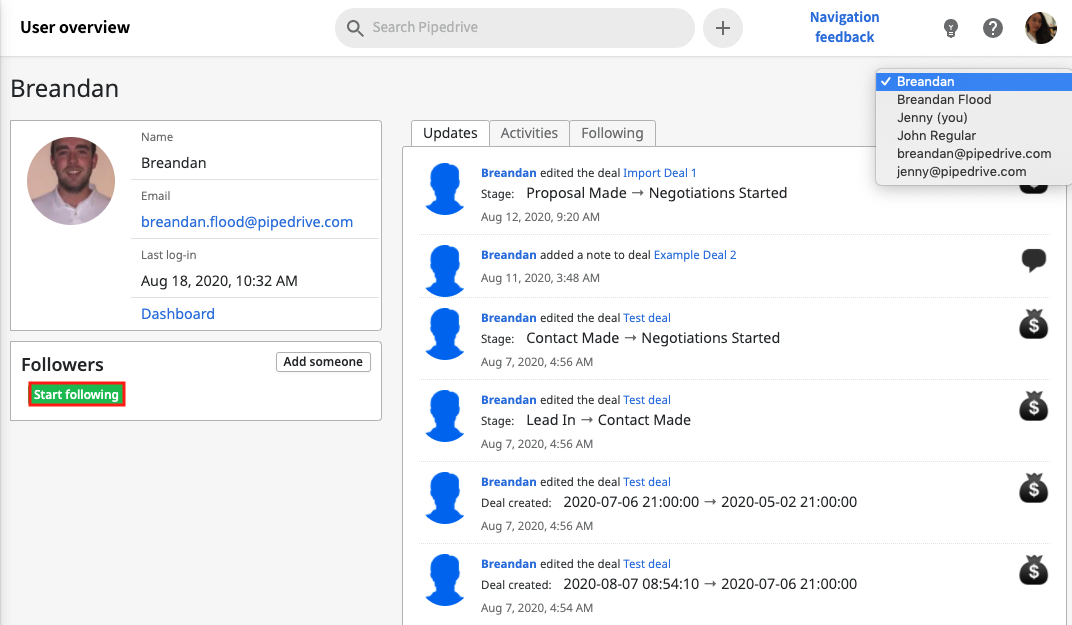Click the timestamp Aug 7, 2020, 4:54 AM
1072x625 pixels.
pyautogui.click(x=537, y=608)
